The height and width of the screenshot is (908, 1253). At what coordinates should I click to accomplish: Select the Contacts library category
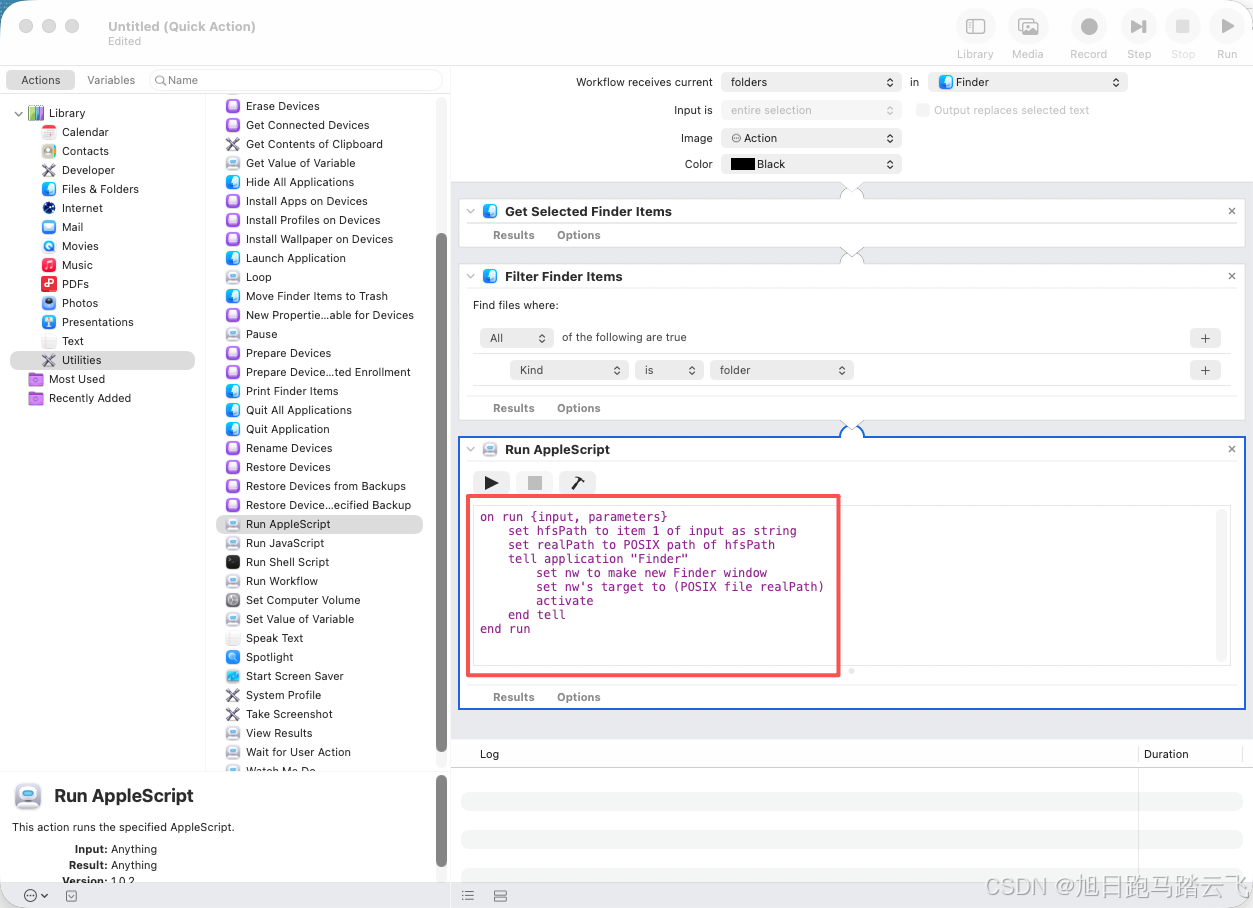pos(85,151)
